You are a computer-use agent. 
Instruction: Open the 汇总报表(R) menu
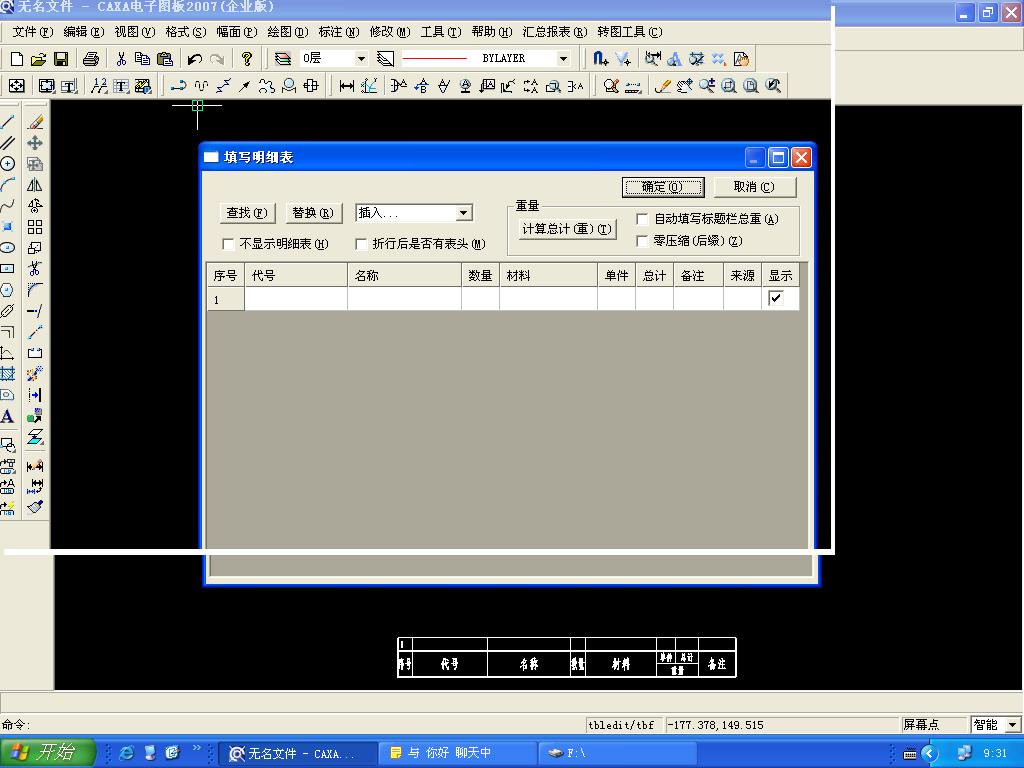554,32
